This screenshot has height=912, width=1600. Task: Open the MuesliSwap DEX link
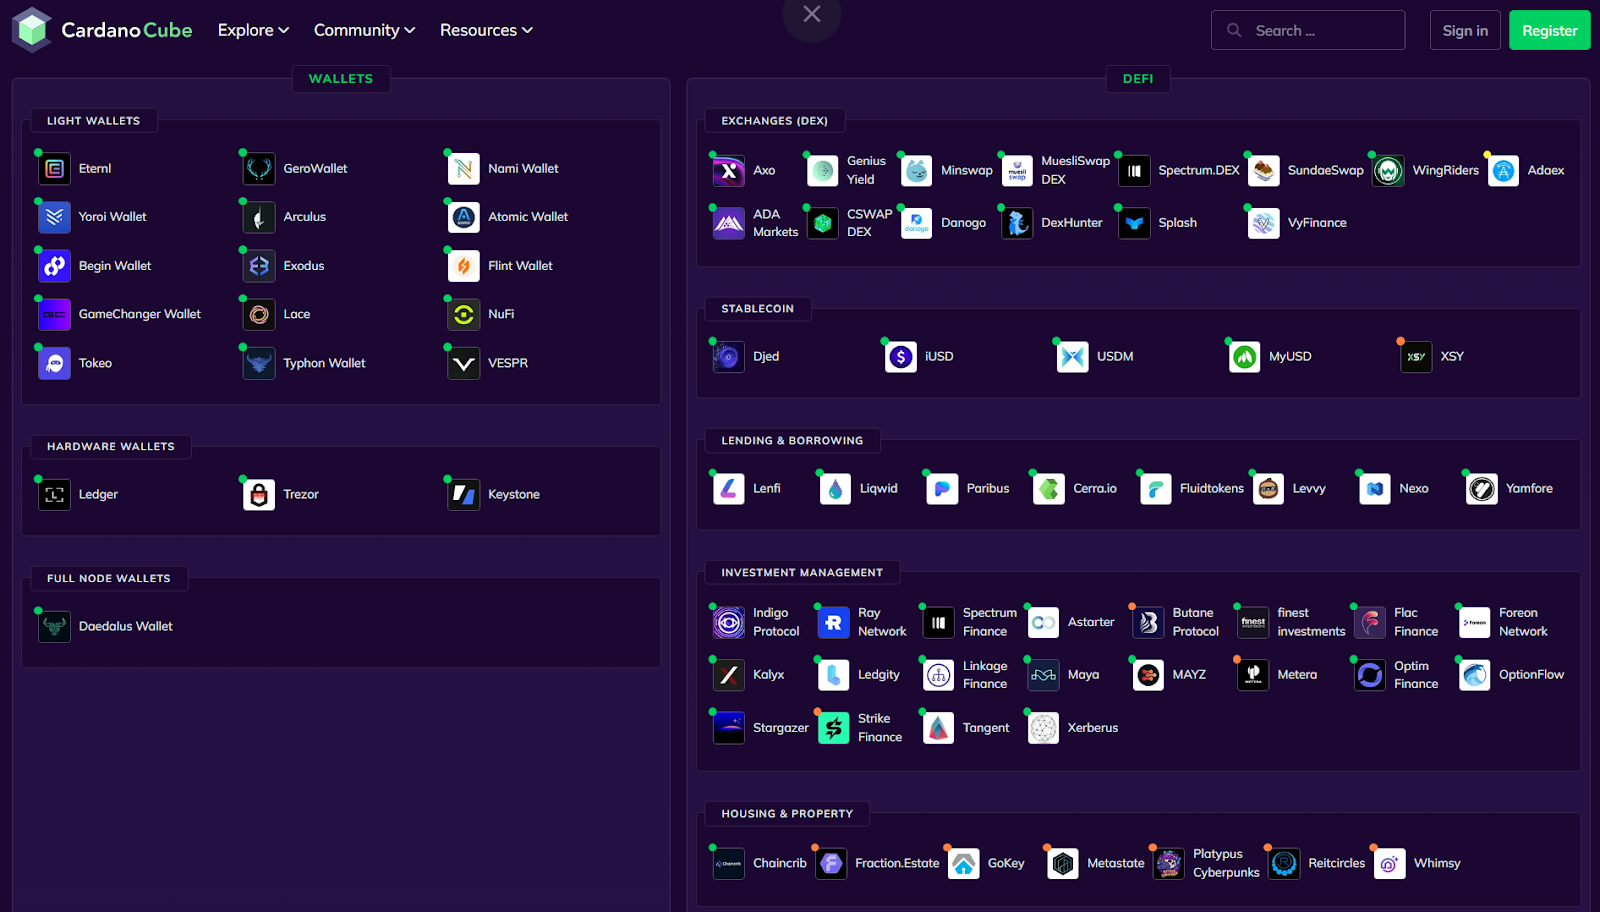point(1075,171)
